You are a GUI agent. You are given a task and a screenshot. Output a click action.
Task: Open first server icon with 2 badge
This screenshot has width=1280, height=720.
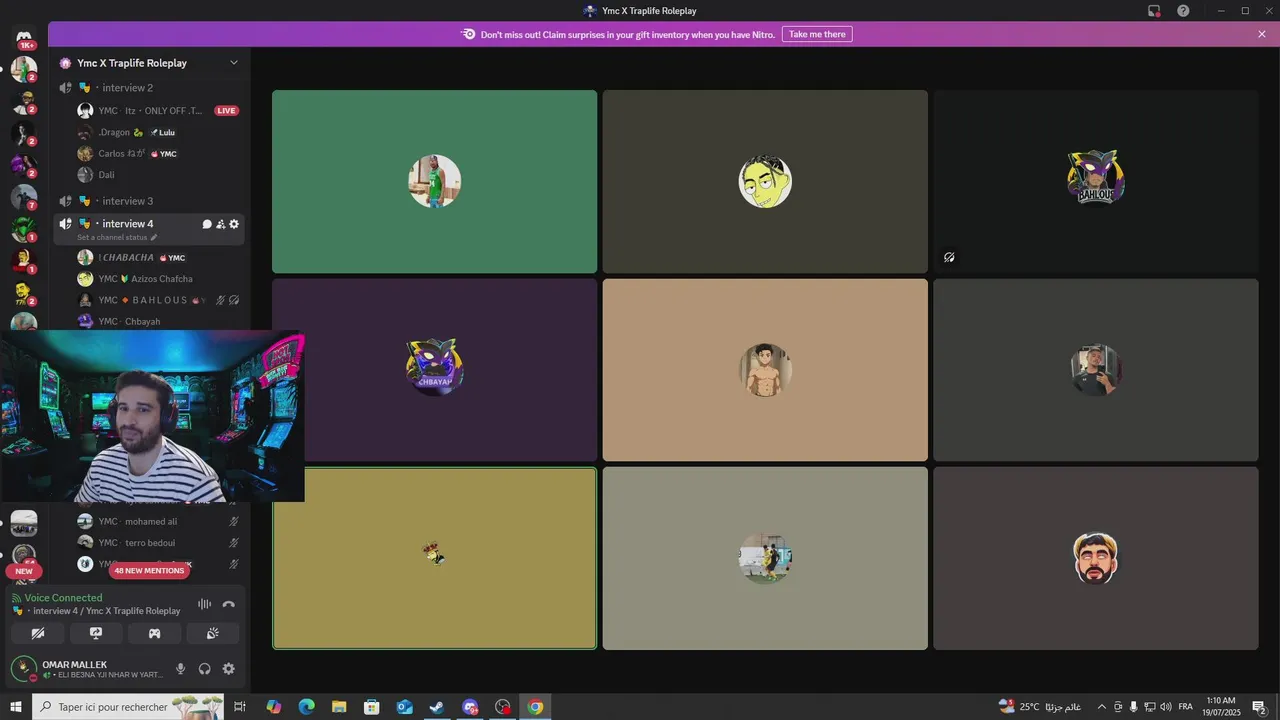click(24, 70)
